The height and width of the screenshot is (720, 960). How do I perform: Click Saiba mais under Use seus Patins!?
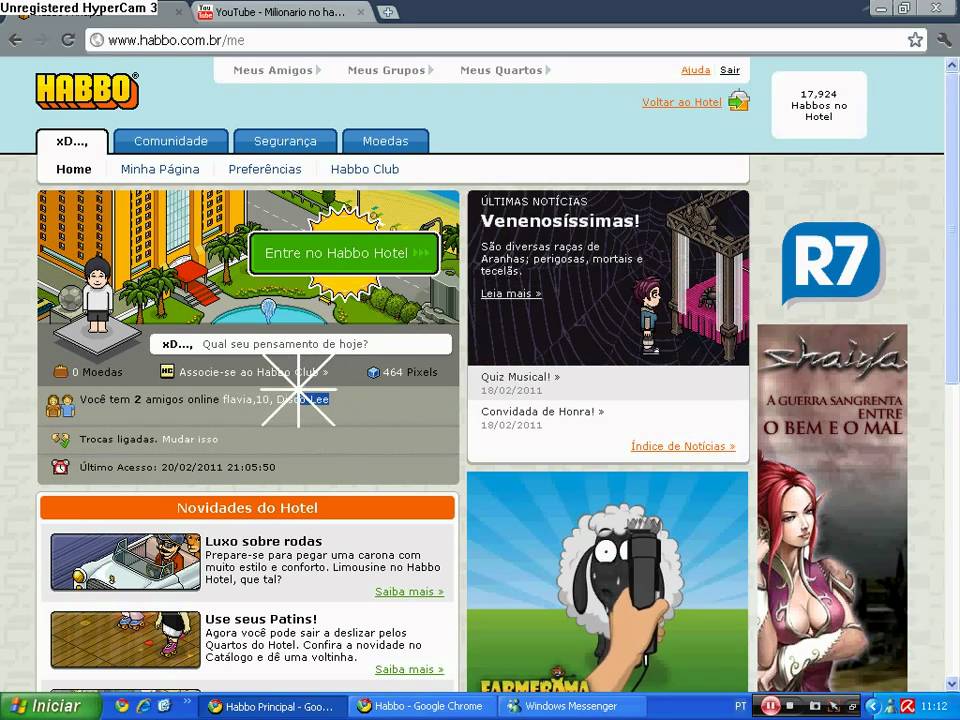point(409,670)
